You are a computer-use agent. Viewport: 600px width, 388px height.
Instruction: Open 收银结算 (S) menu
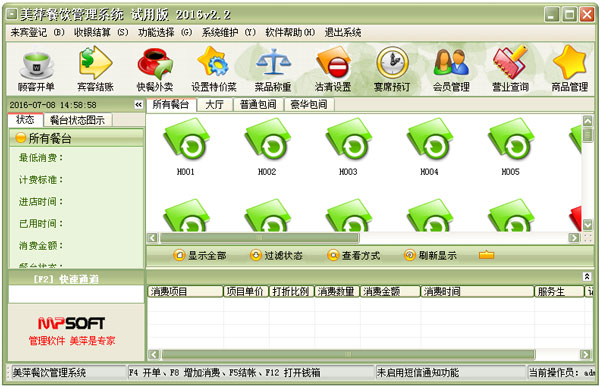(x=101, y=33)
